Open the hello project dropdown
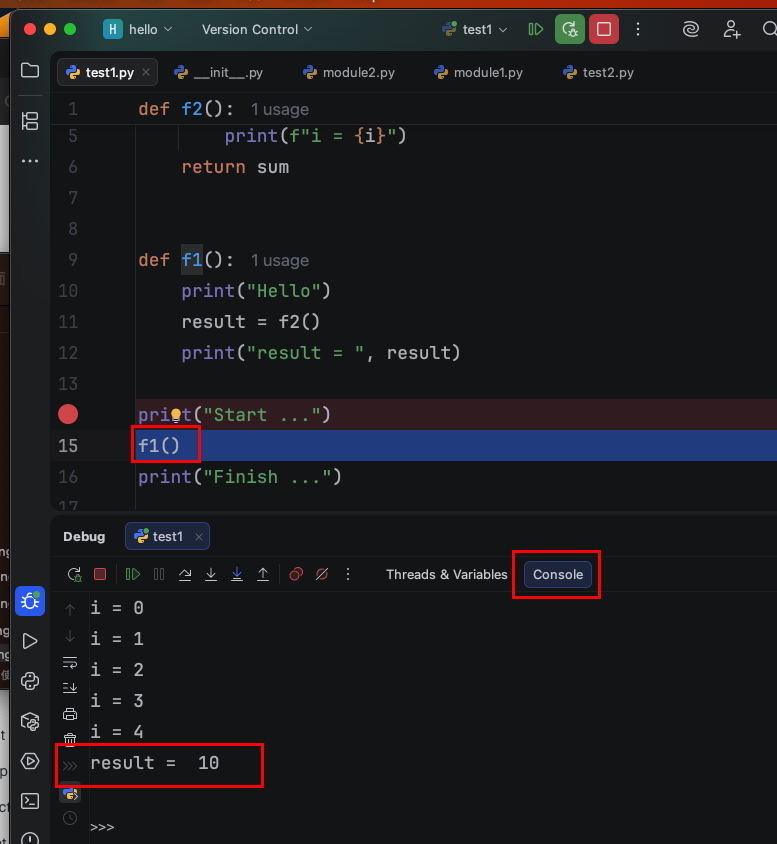Viewport: 777px width, 844px height. [138, 30]
